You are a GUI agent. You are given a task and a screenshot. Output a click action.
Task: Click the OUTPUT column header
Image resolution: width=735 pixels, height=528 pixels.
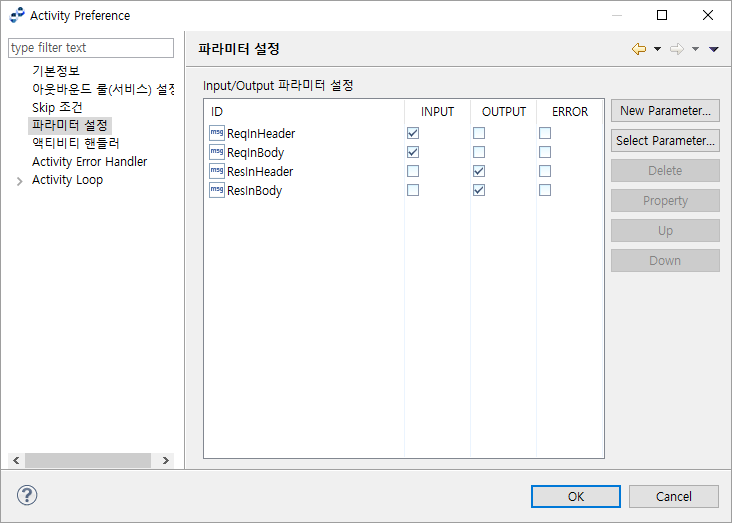504,112
